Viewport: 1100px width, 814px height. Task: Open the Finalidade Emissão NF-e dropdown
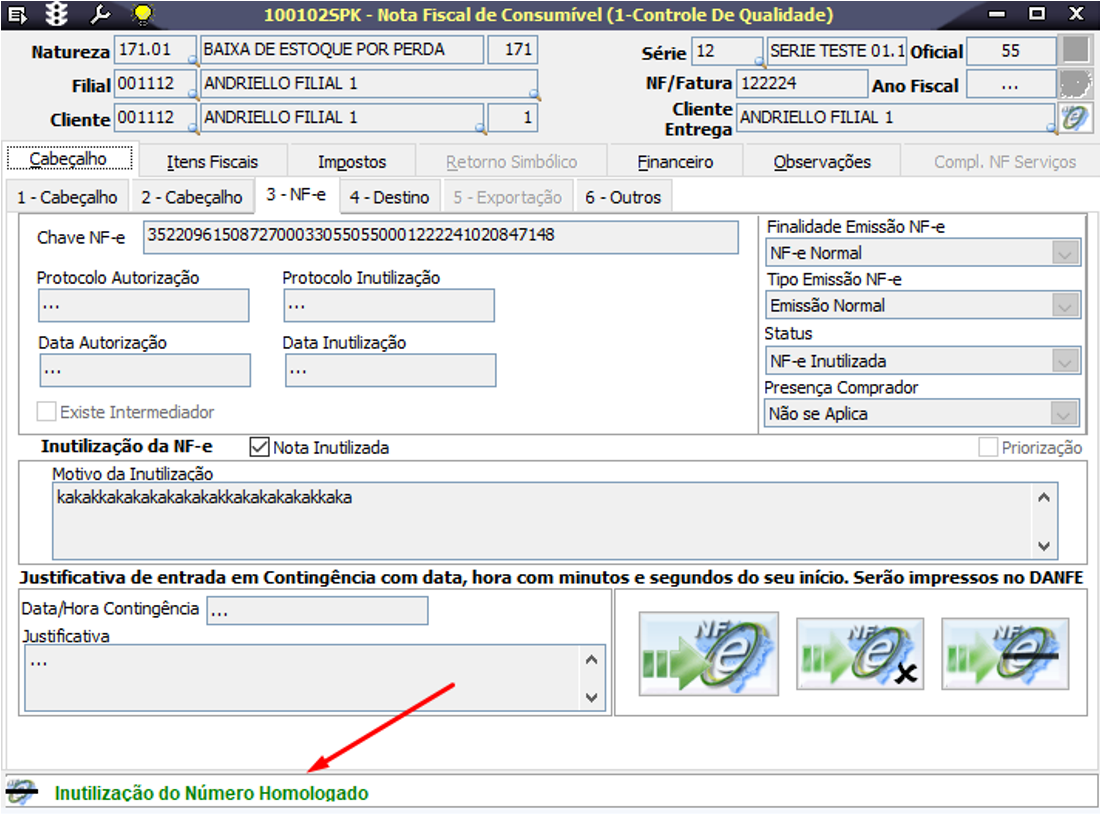[1064, 253]
